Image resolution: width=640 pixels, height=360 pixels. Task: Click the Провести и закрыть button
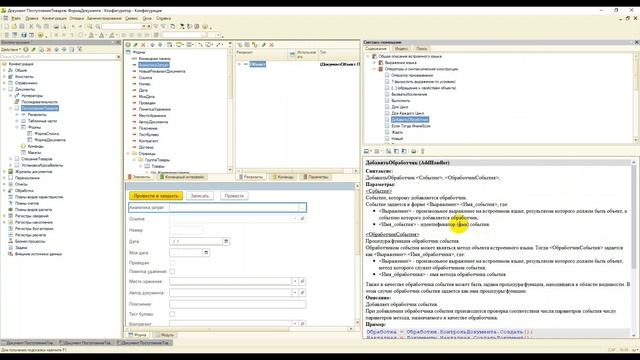(156, 196)
